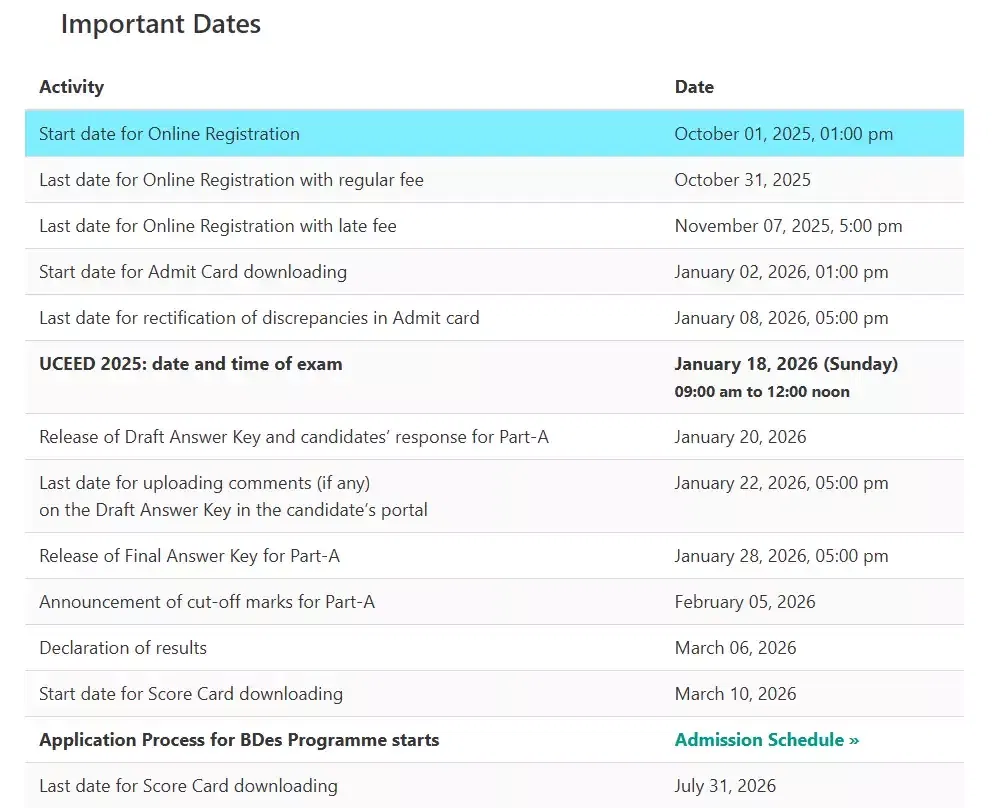Viewport: 994px width, 808px height.
Task: Click the Date column header
Action: pos(694,87)
